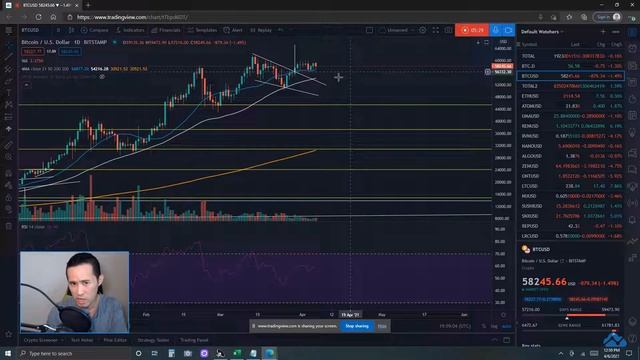Open chart settings gear icon
This screenshot has width=640, height=360.
(x=423, y=30)
